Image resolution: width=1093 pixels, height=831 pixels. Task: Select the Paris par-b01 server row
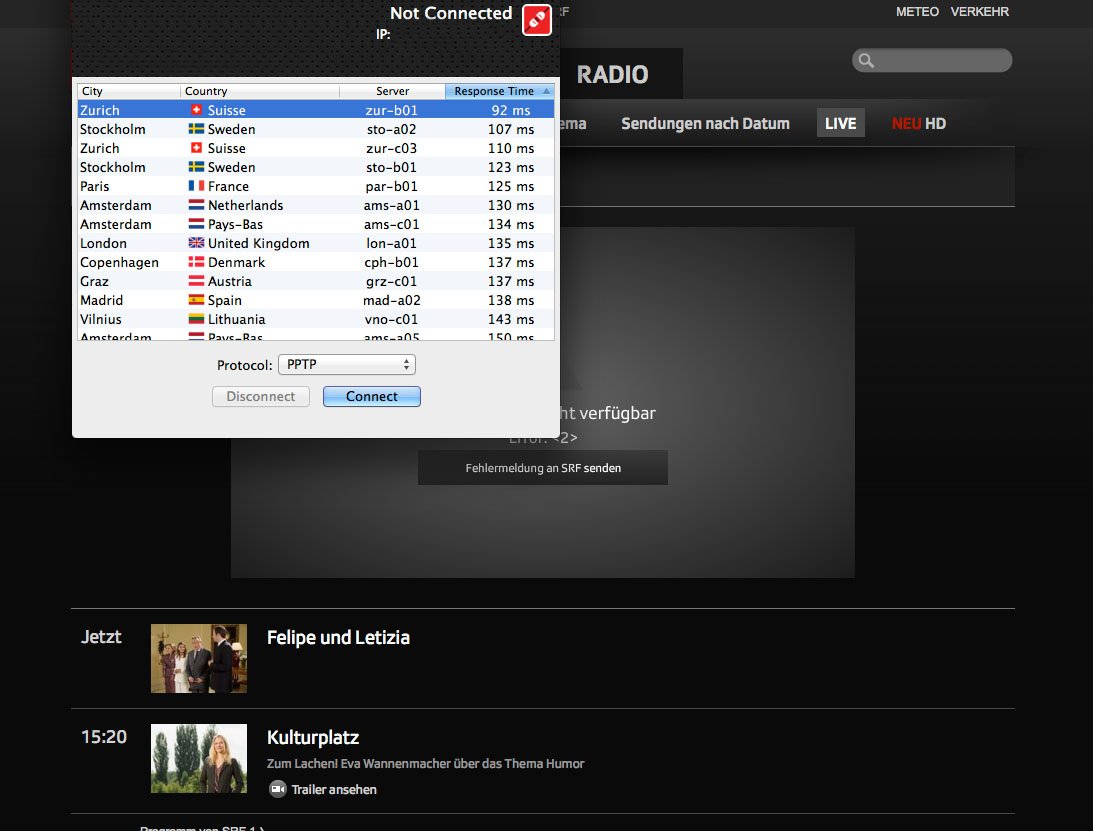pyautogui.click(x=316, y=186)
